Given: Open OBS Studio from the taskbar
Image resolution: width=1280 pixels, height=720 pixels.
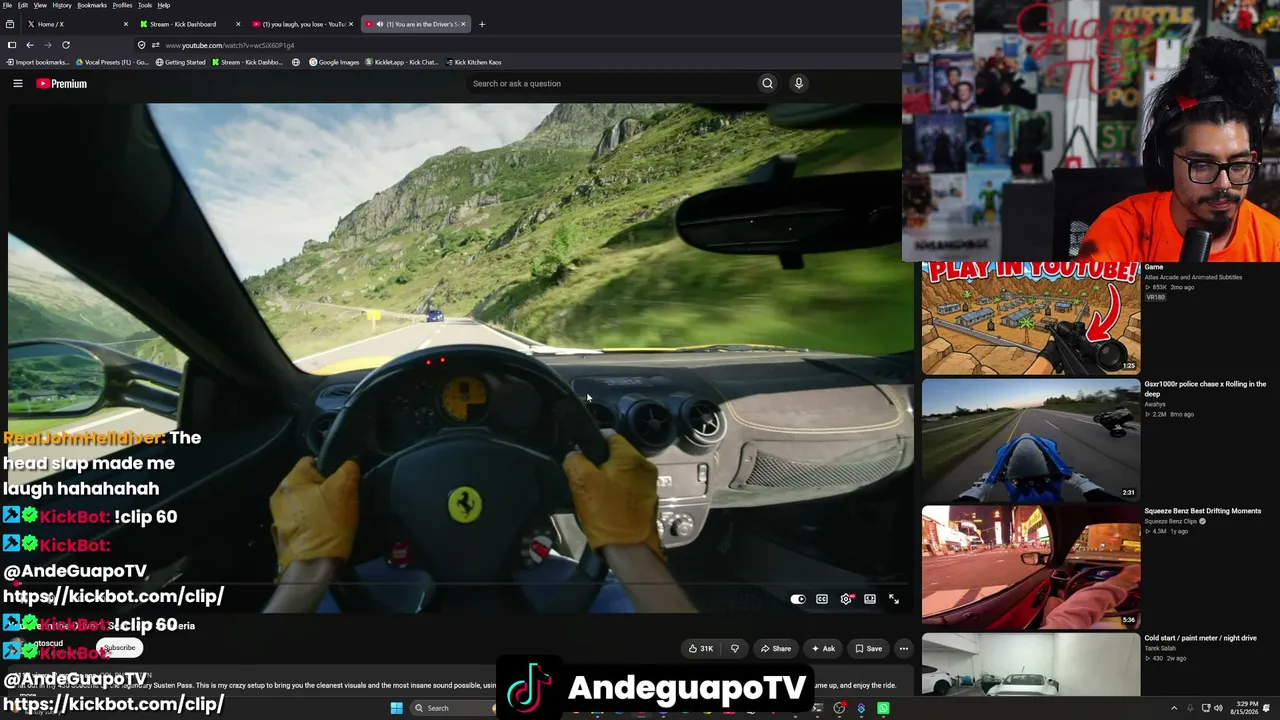Looking at the screenshot, I should pos(839,708).
